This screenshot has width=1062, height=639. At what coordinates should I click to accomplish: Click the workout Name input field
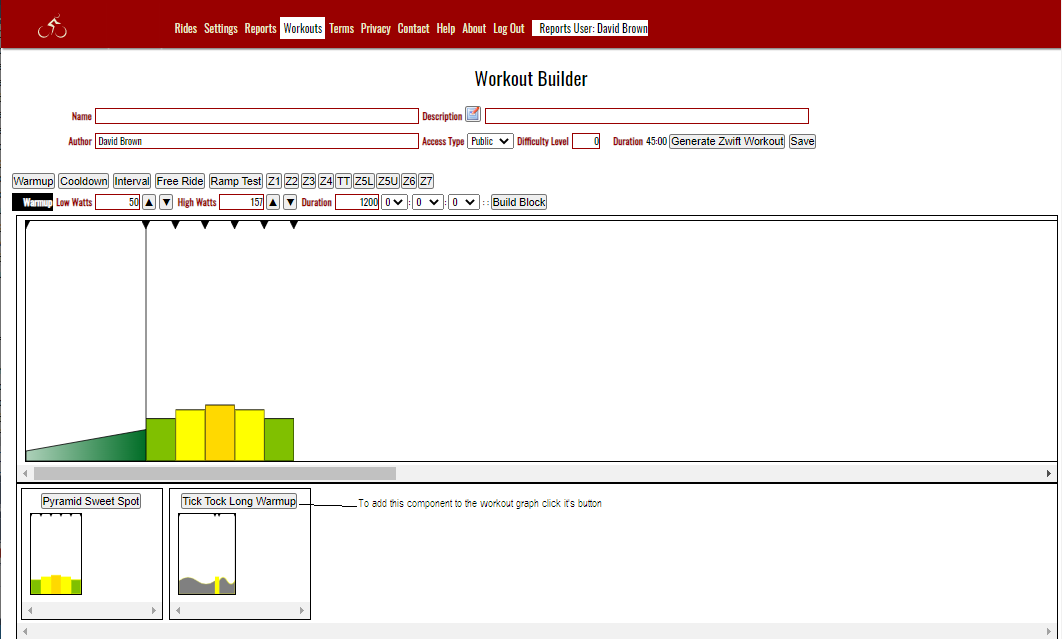coord(256,116)
